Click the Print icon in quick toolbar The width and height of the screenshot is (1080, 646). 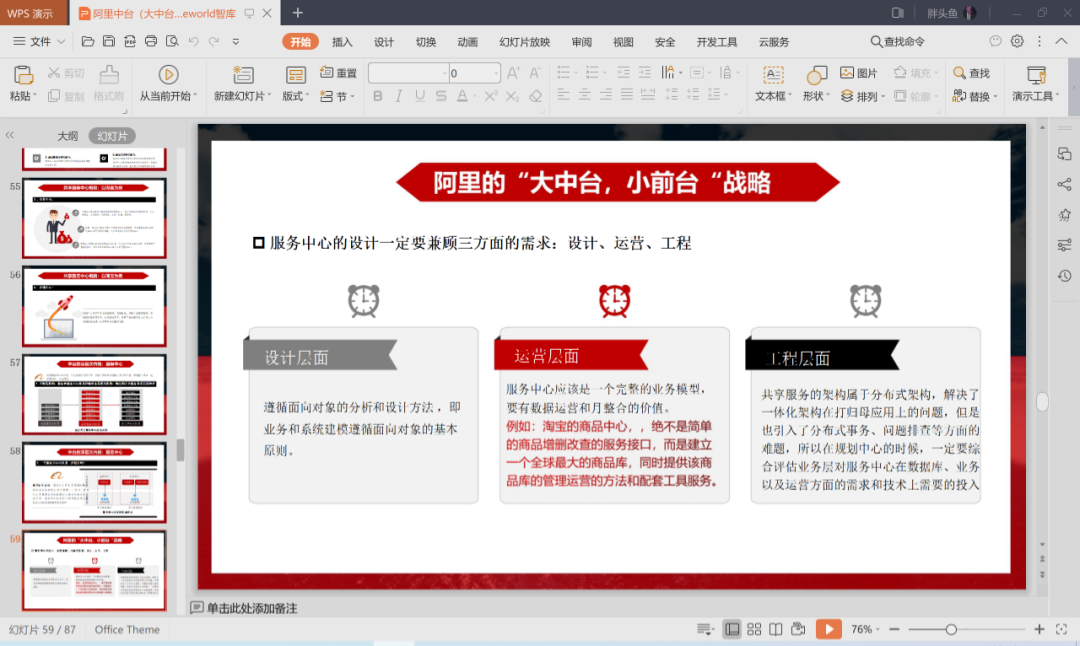coord(151,41)
